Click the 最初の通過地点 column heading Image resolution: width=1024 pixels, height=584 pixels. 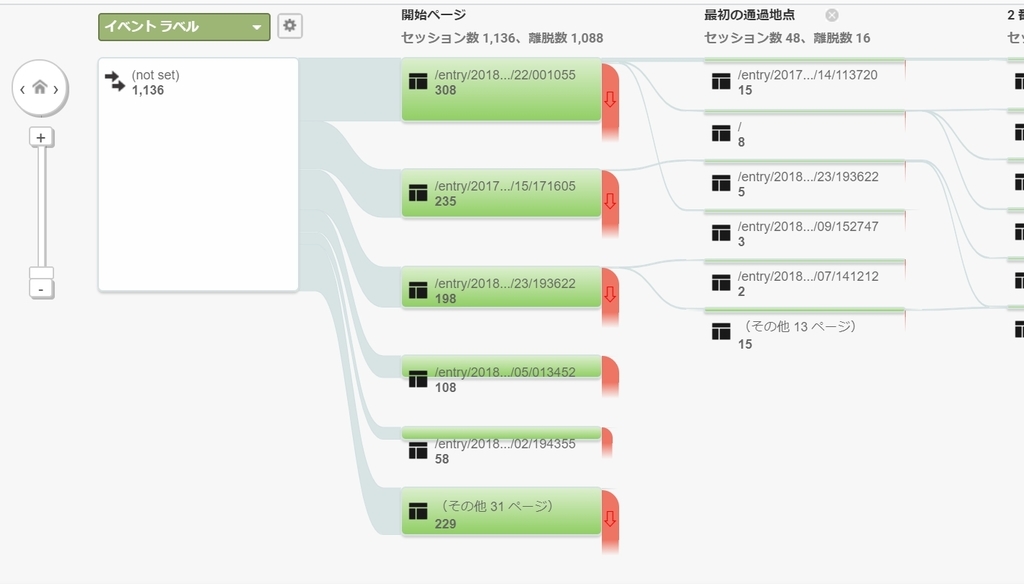point(749,14)
